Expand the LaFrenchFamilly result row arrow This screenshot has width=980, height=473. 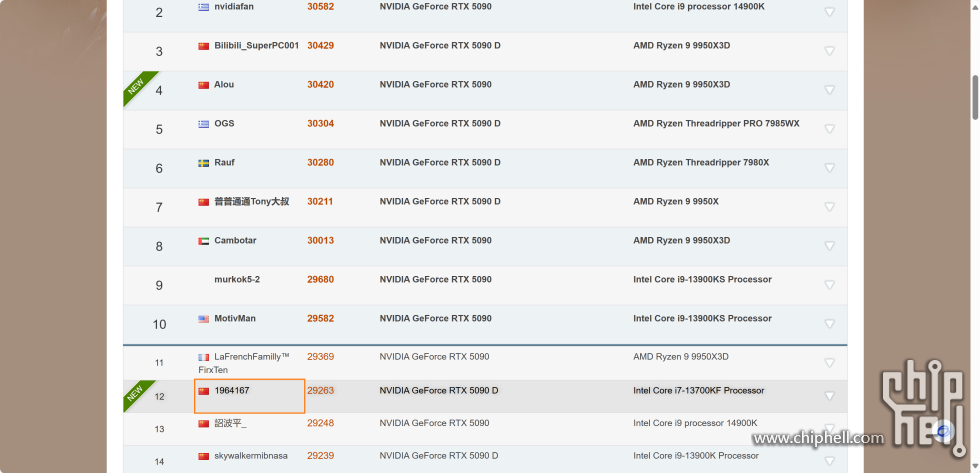coord(829,362)
